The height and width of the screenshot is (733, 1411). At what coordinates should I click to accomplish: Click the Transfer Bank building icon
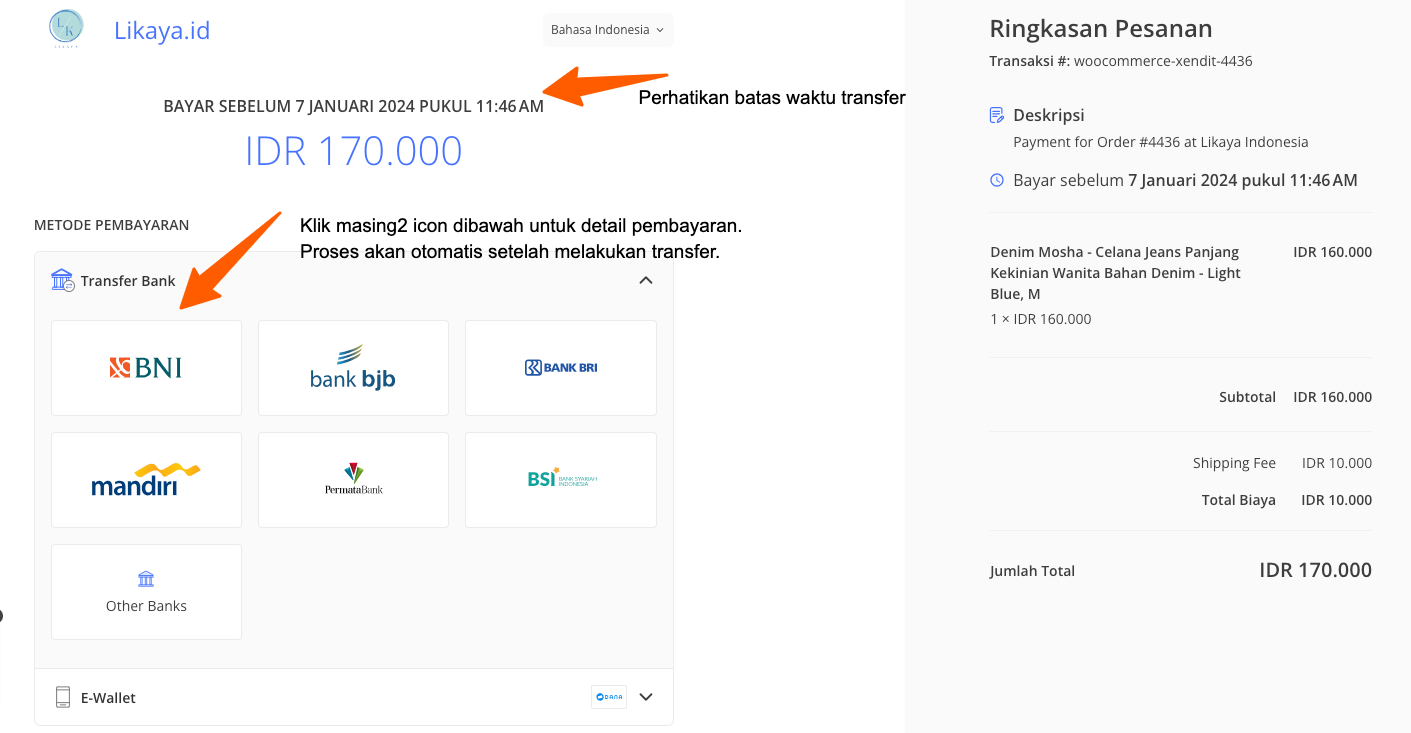(62, 280)
